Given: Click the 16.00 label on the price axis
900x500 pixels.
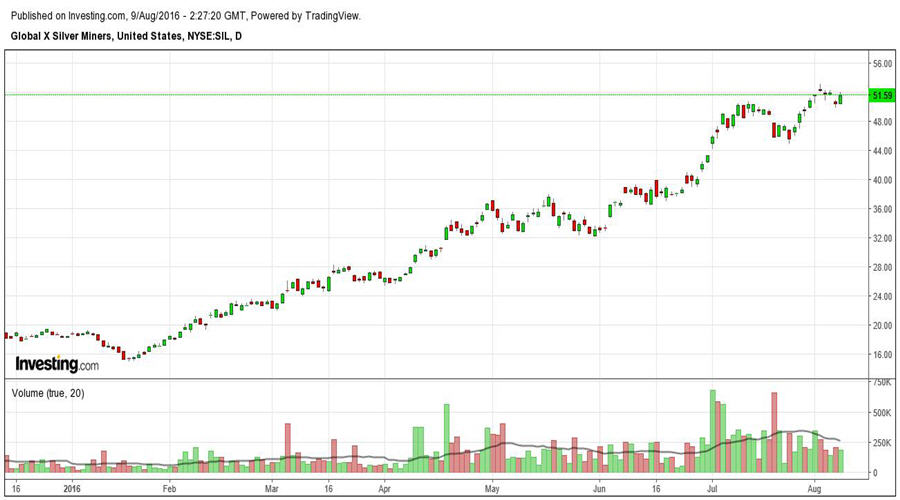Looking at the screenshot, I should (882, 355).
